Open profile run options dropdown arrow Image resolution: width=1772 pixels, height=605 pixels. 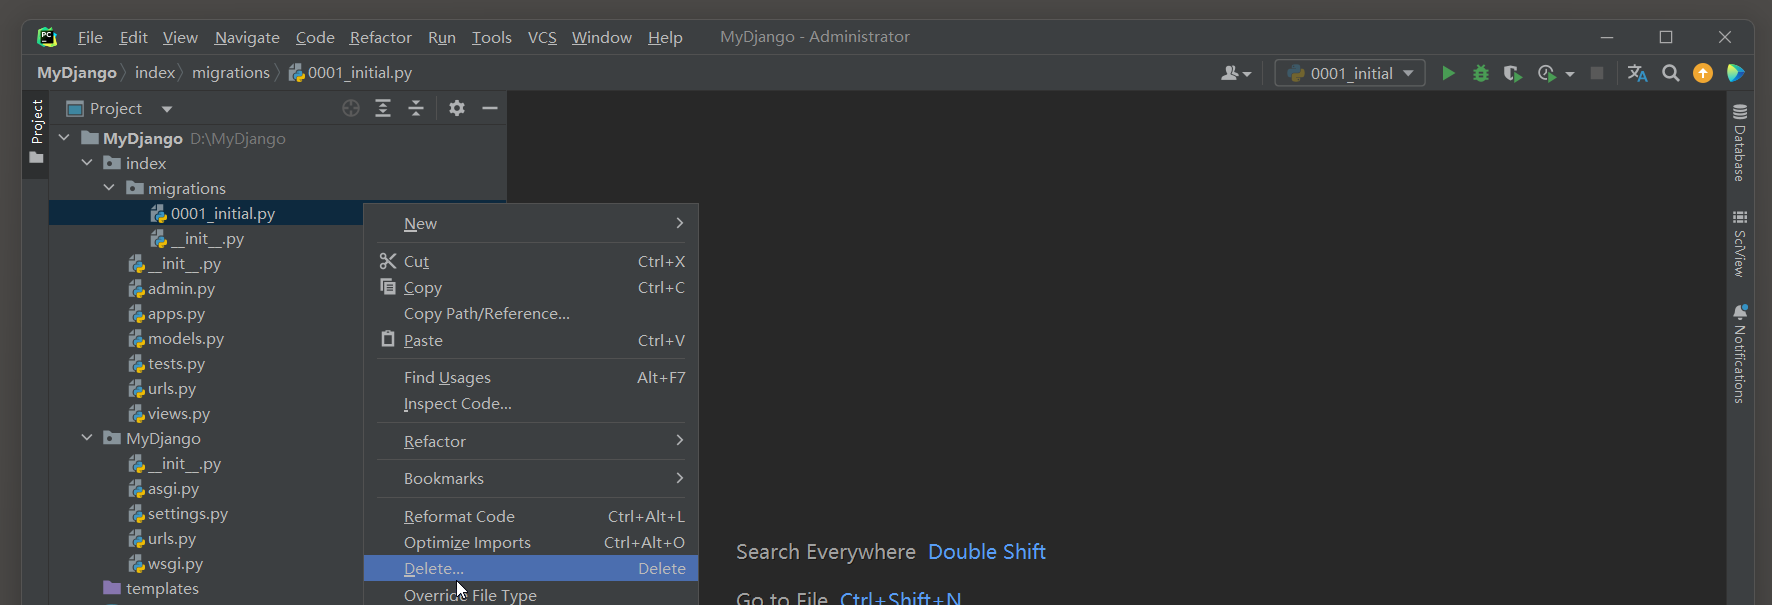click(x=1570, y=74)
